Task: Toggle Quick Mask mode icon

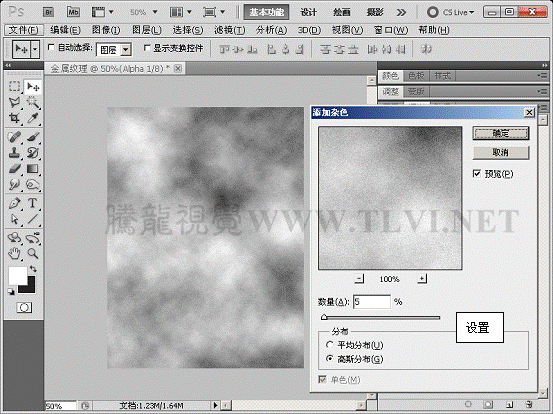Action: 24,308
